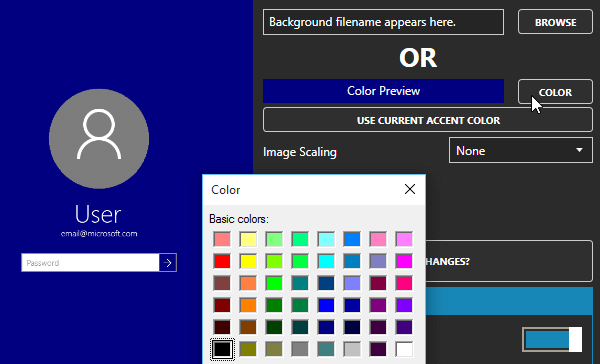Click the user avatar silhouette icon
Image resolution: width=600 pixels, height=364 pixels.
point(99,134)
